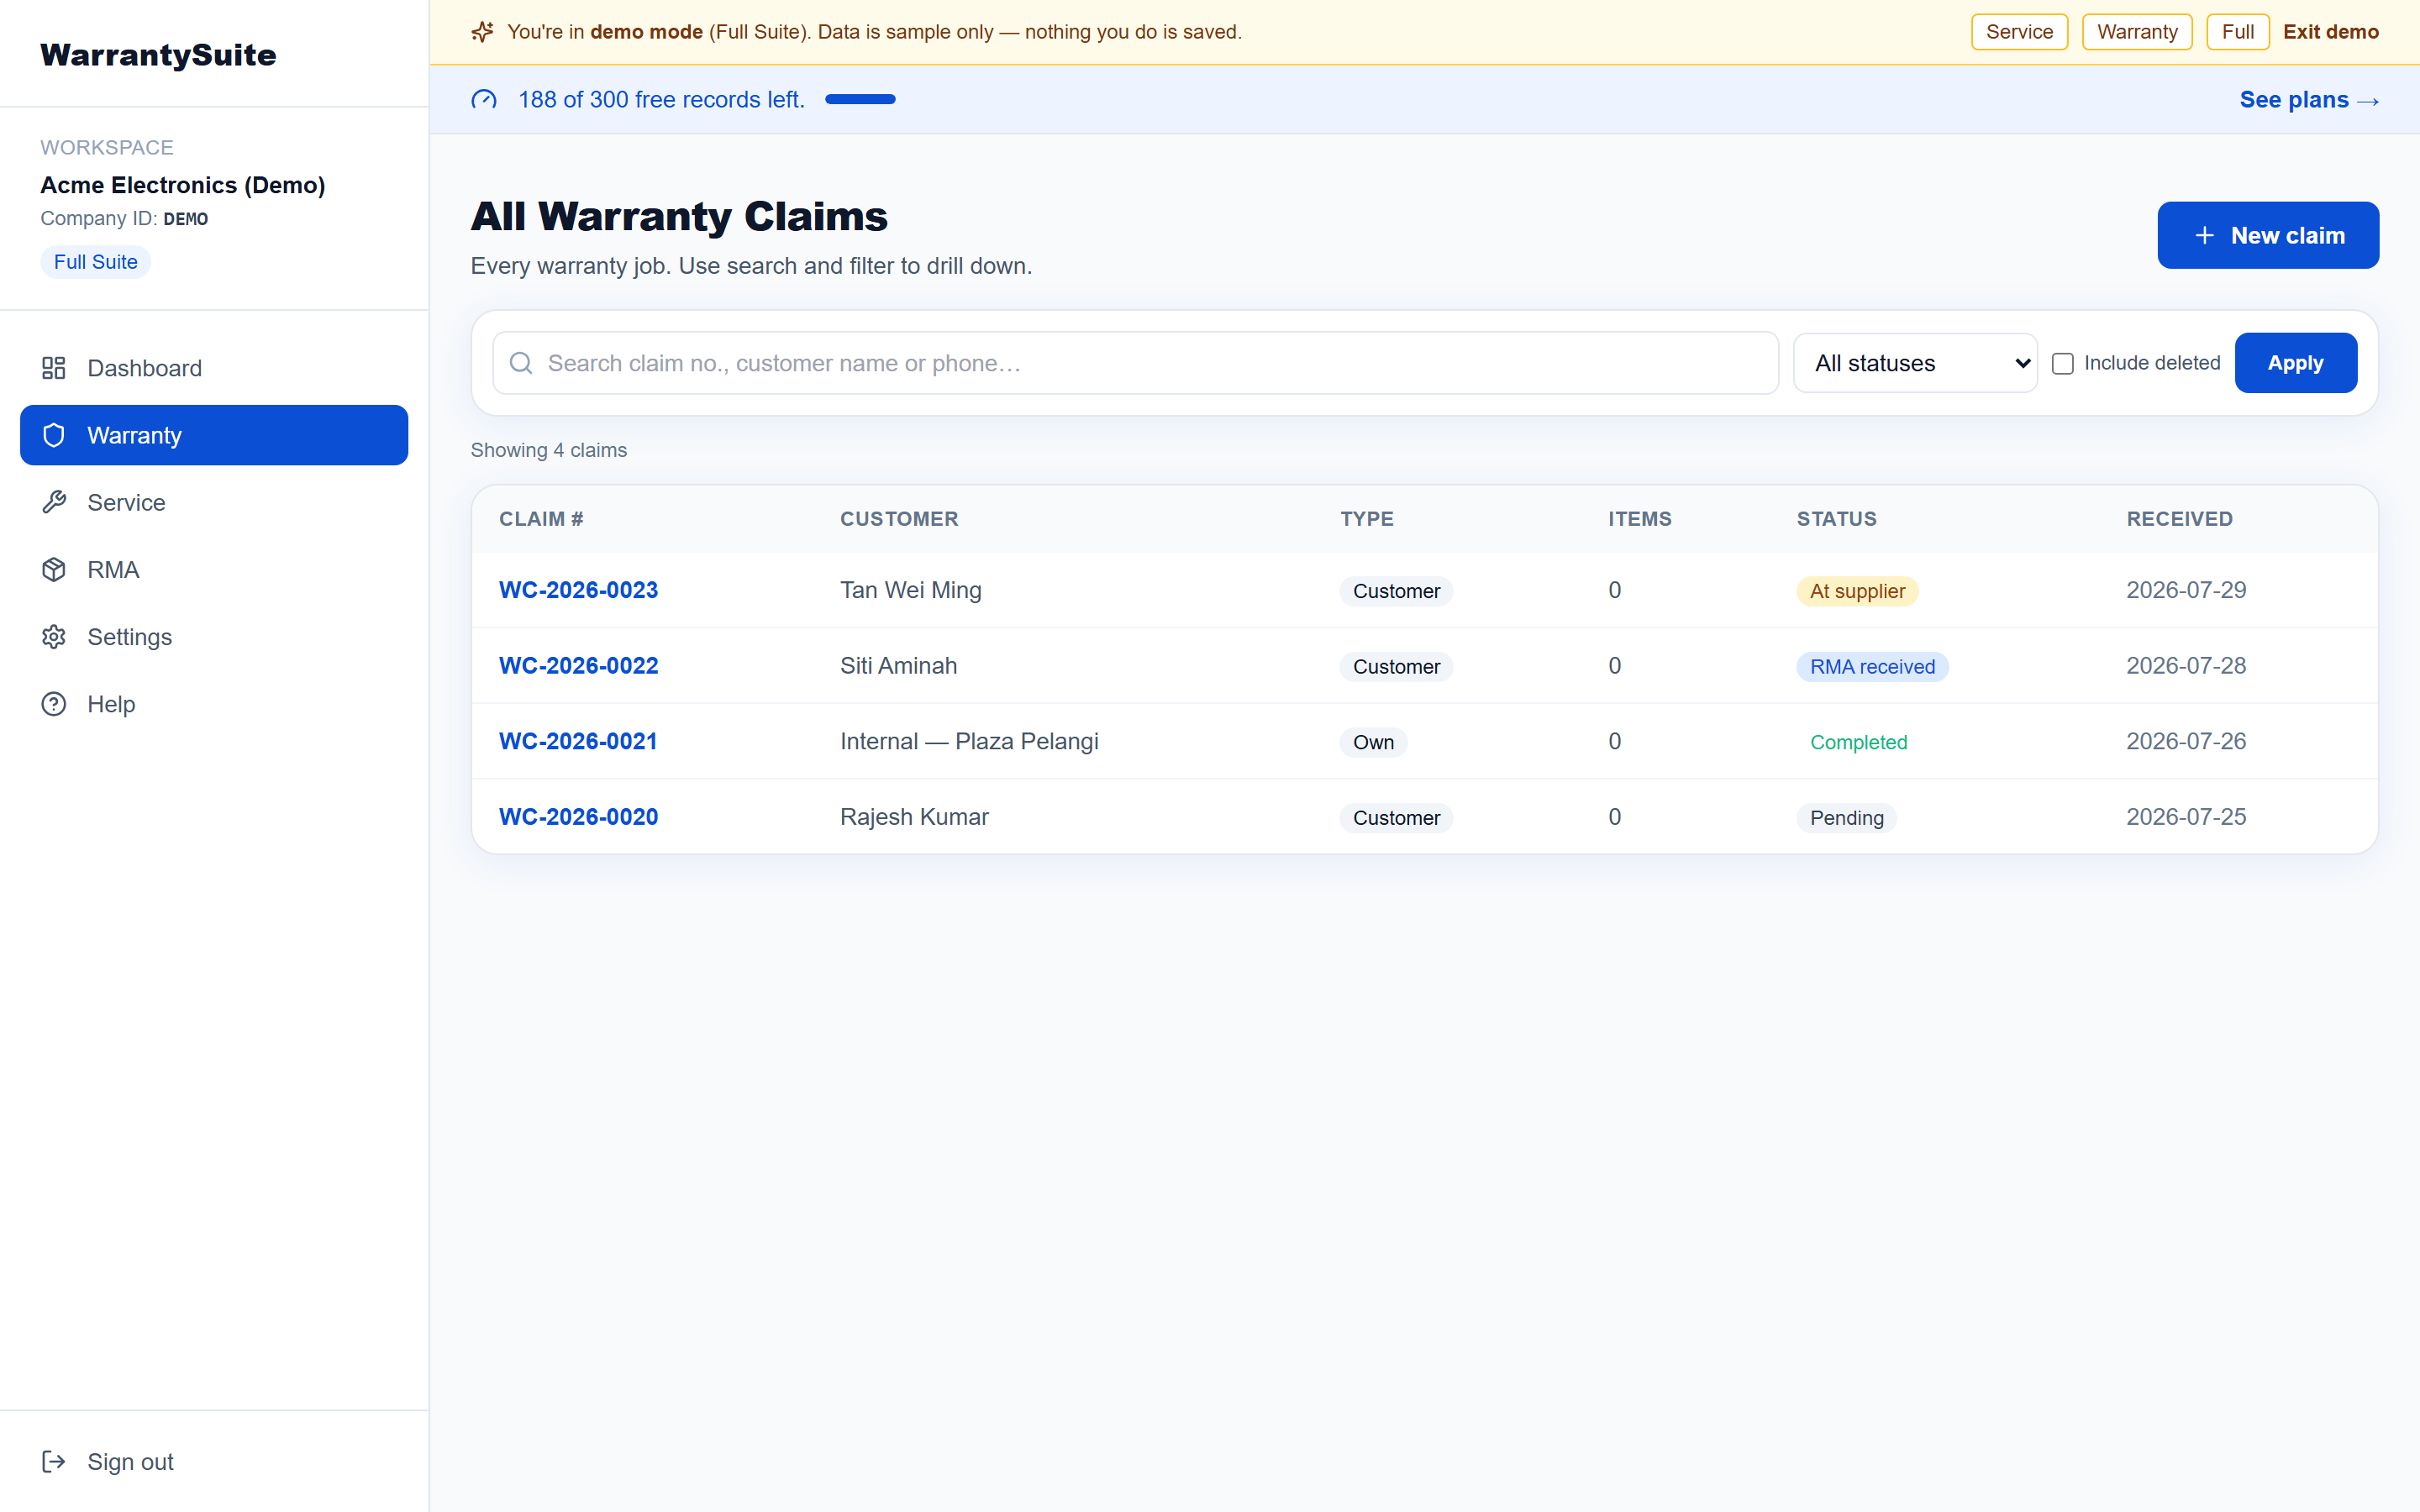Switch demo to Service mode
2420x1512 pixels.
[x=2019, y=32]
